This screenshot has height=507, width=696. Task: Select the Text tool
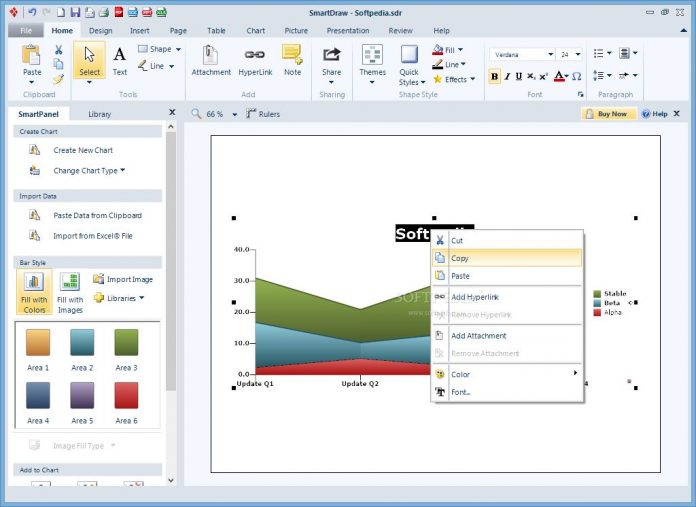point(119,61)
